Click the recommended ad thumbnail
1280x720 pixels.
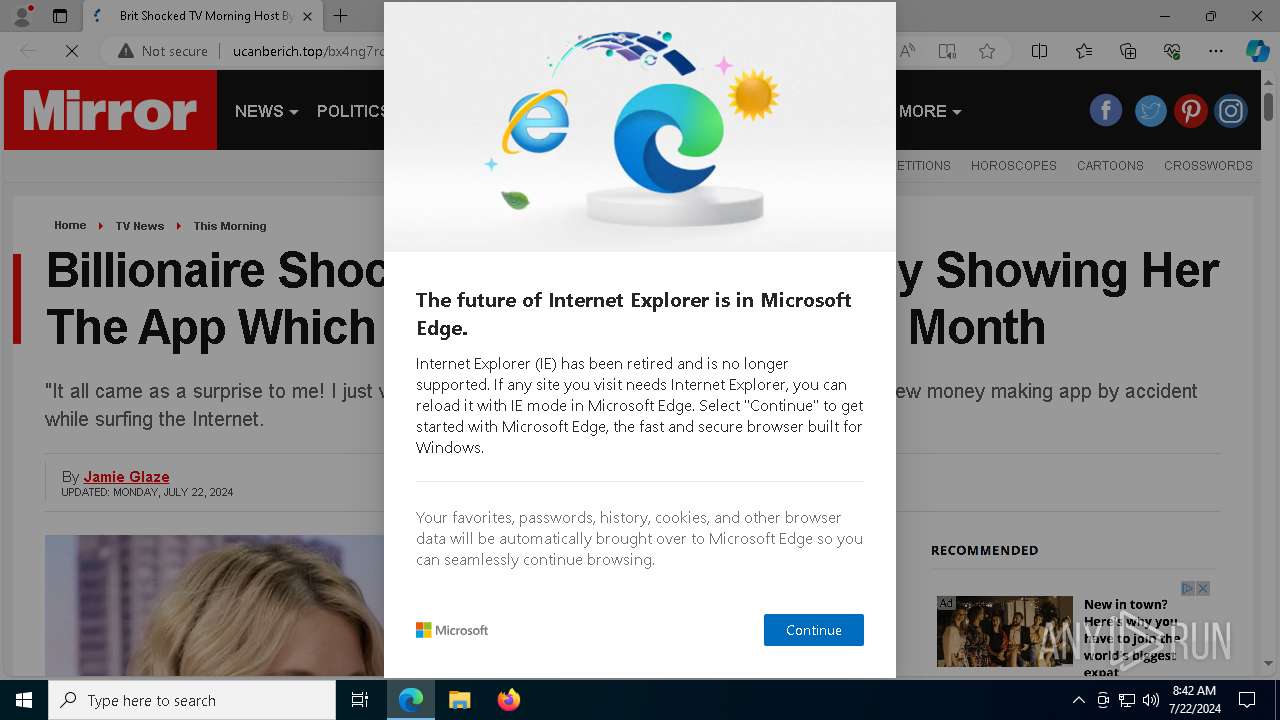(x=1004, y=632)
